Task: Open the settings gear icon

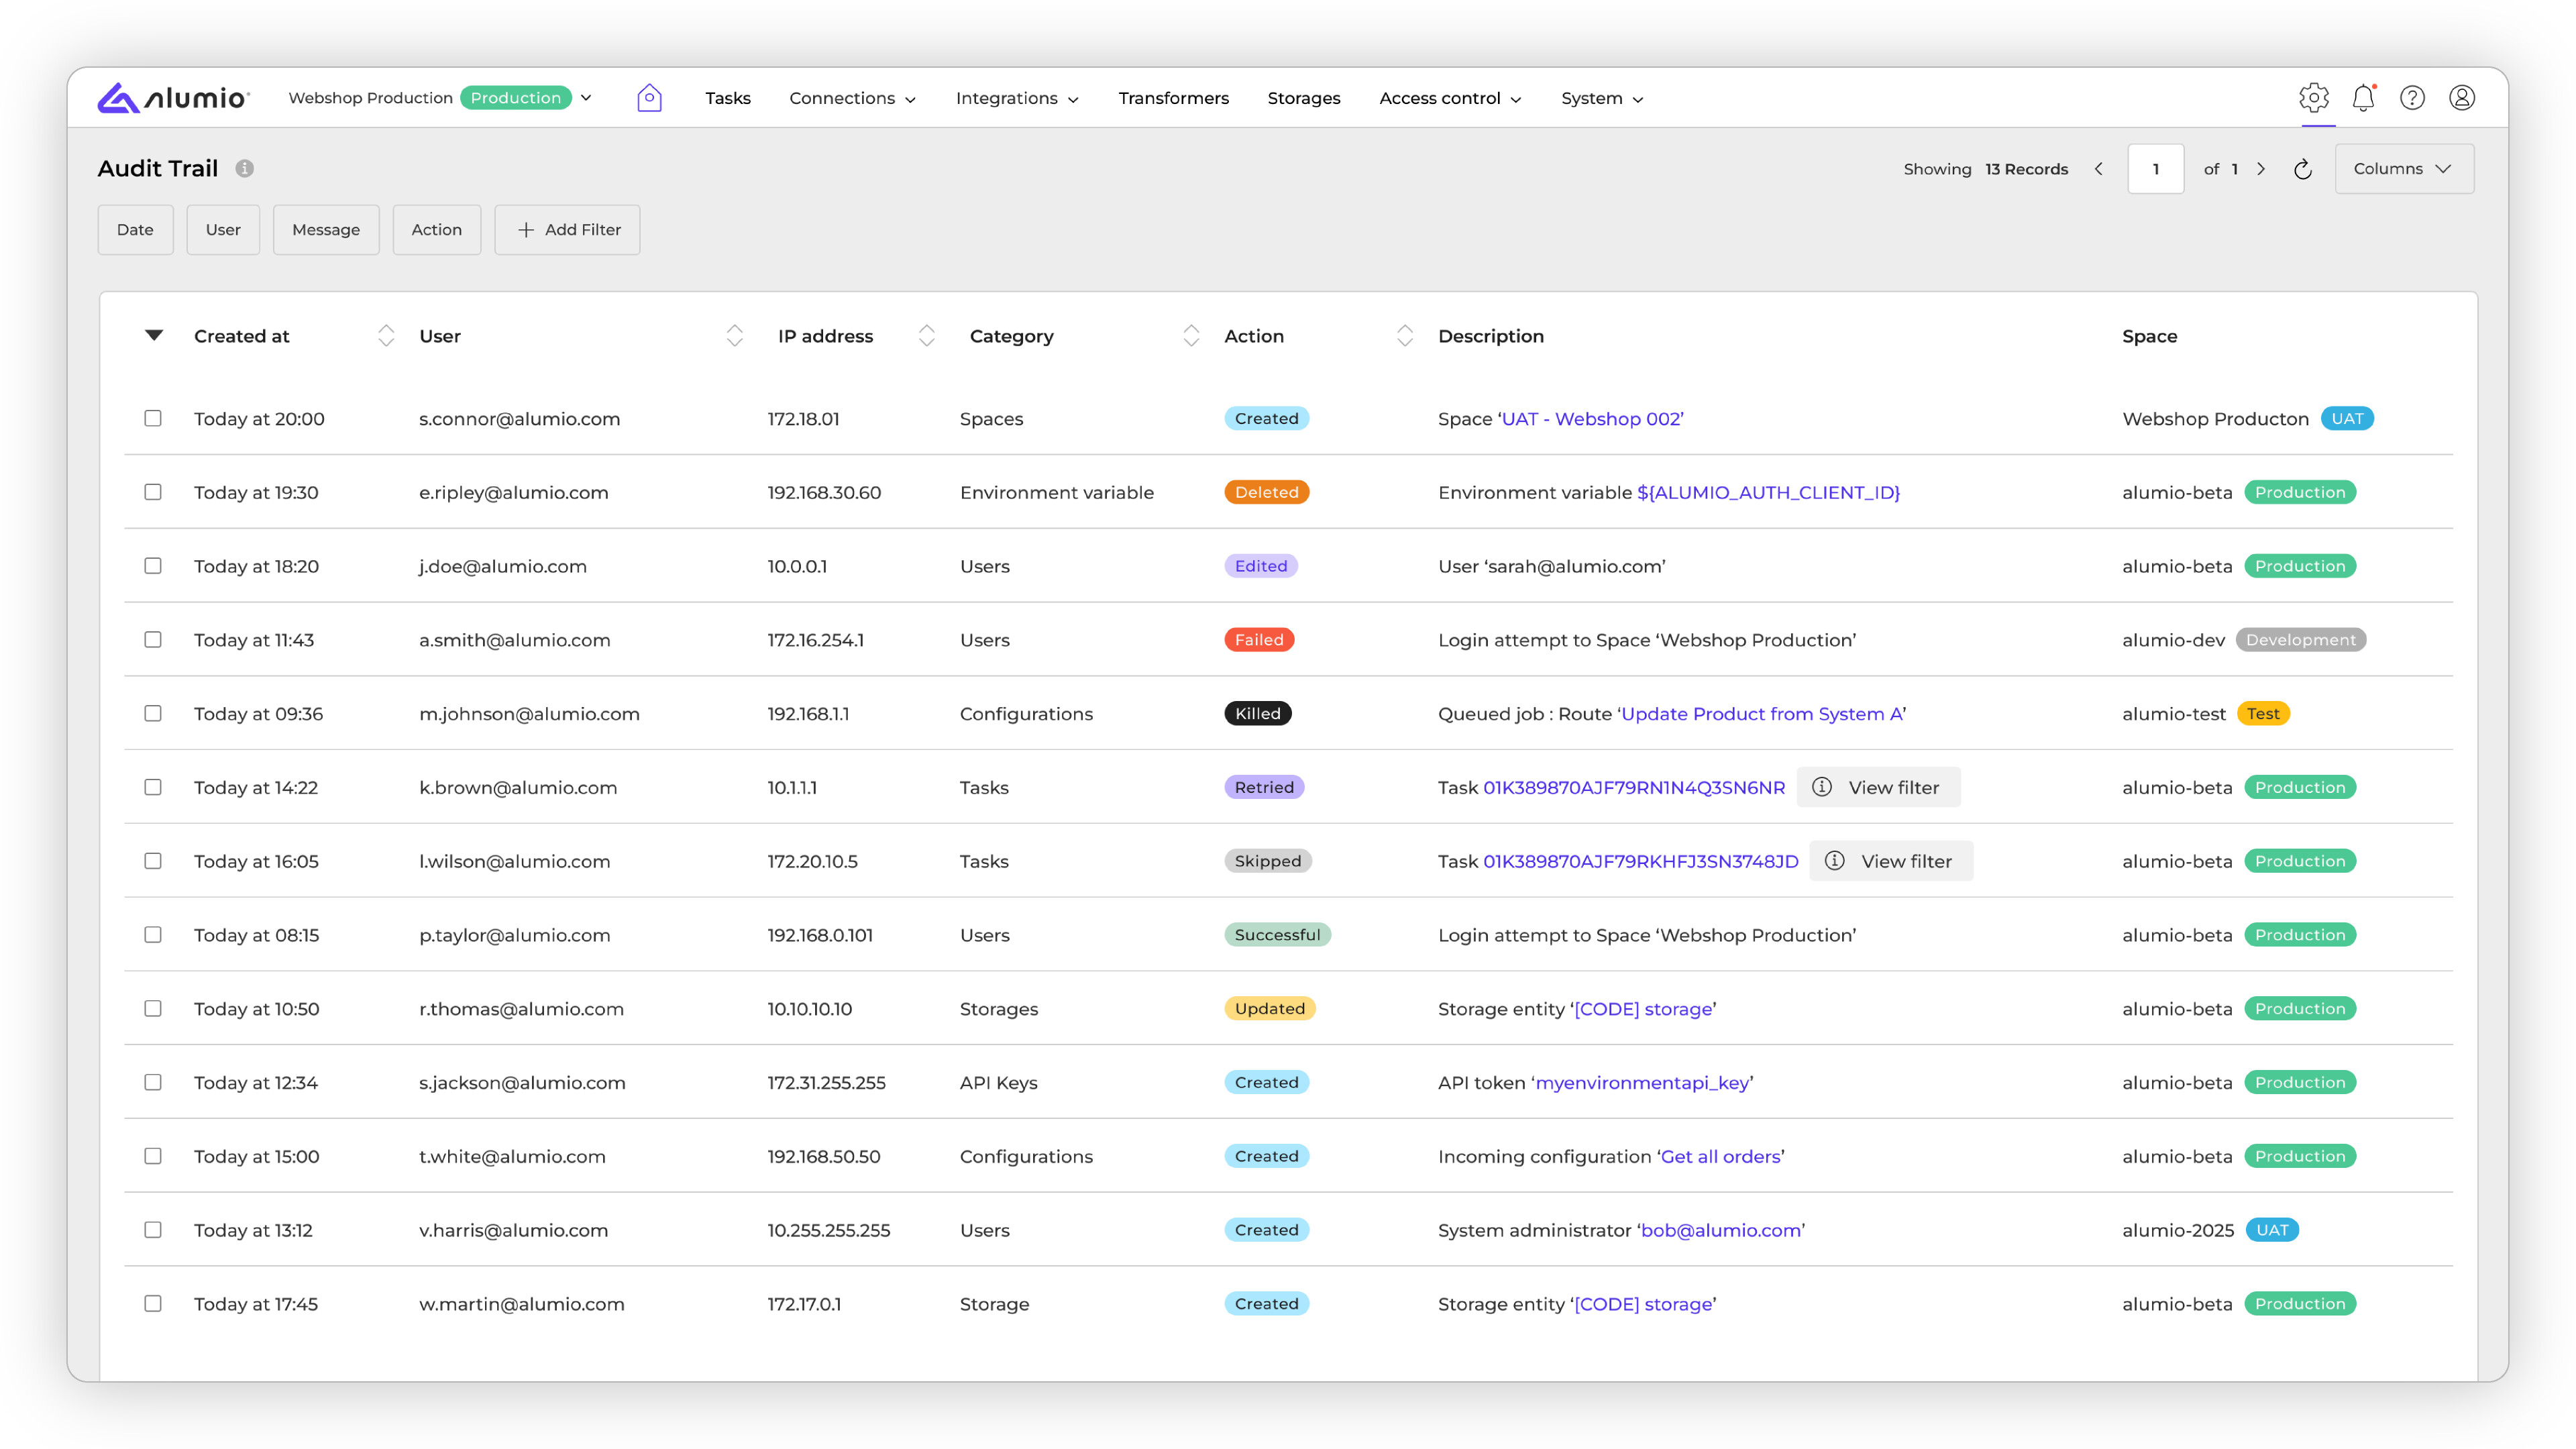Action: pyautogui.click(x=2313, y=98)
